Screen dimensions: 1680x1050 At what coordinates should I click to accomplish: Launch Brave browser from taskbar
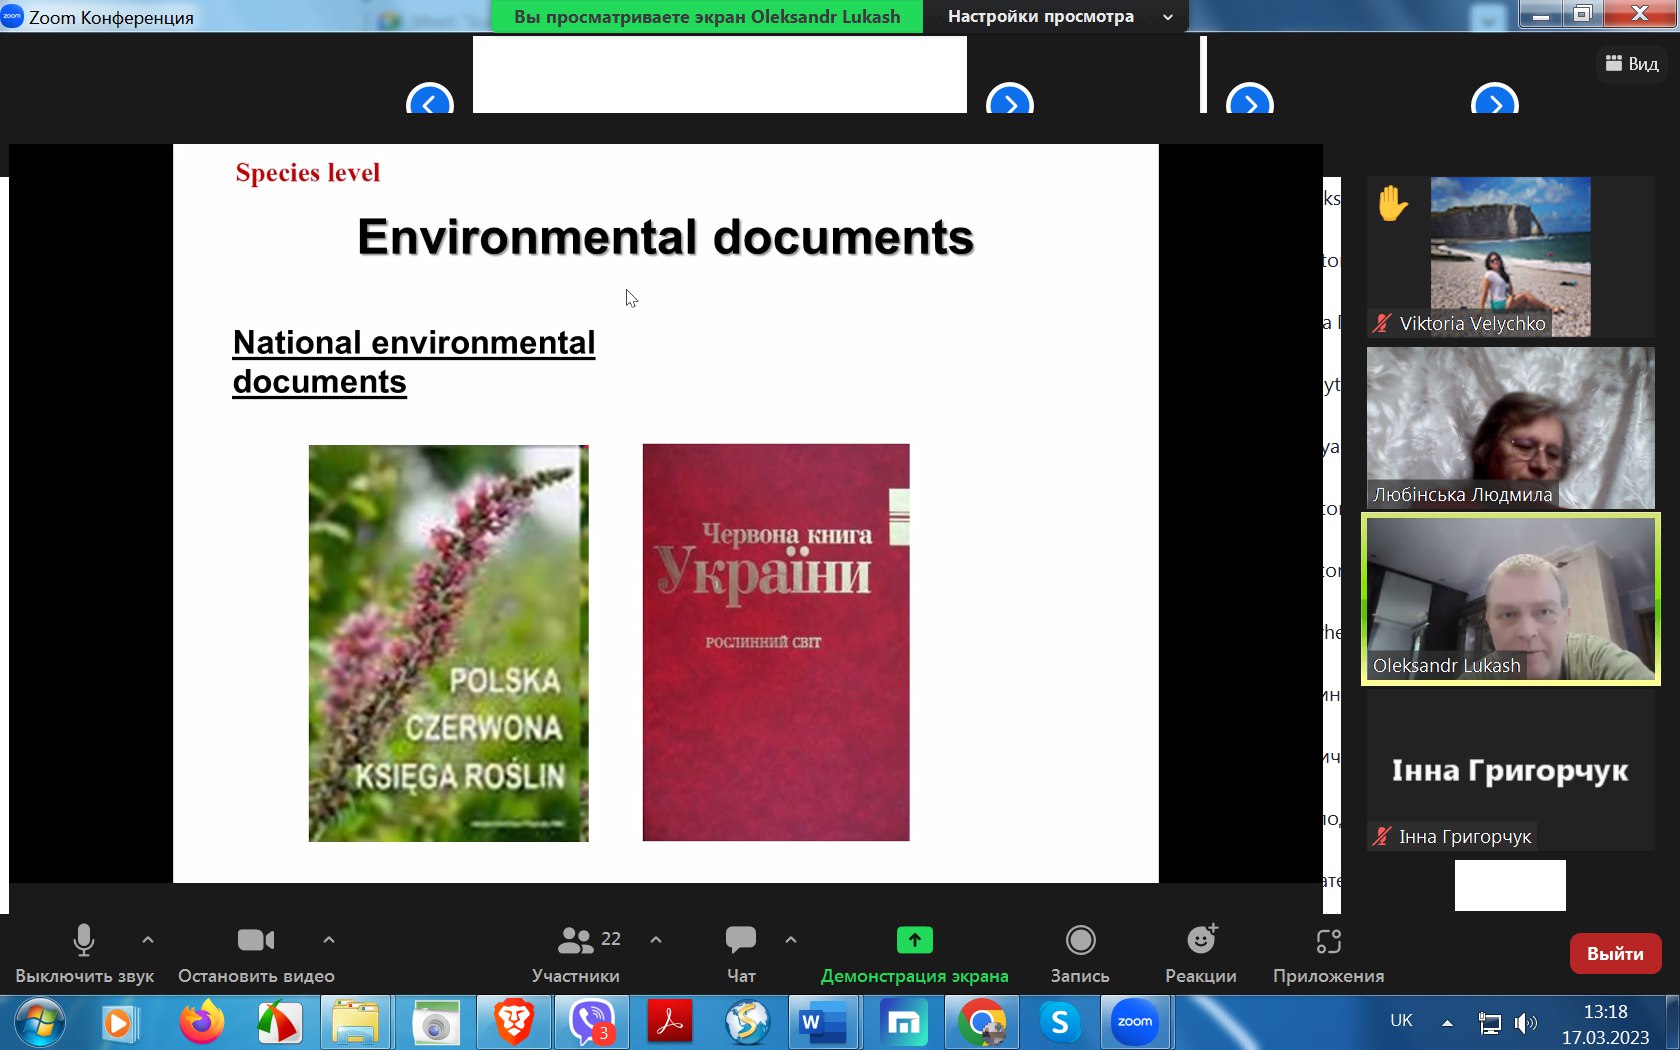(x=513, y=1023)
